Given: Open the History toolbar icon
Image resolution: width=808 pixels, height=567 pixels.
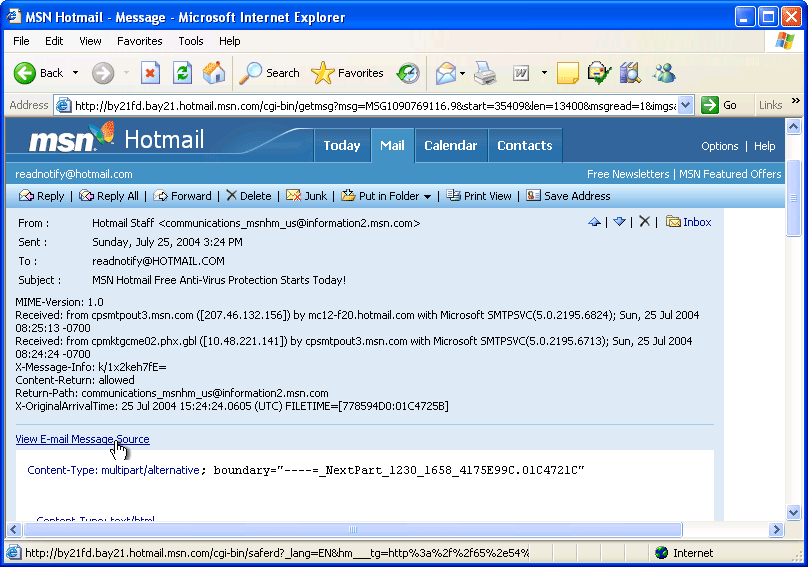Looking at the screenshot, I should 408,73.
